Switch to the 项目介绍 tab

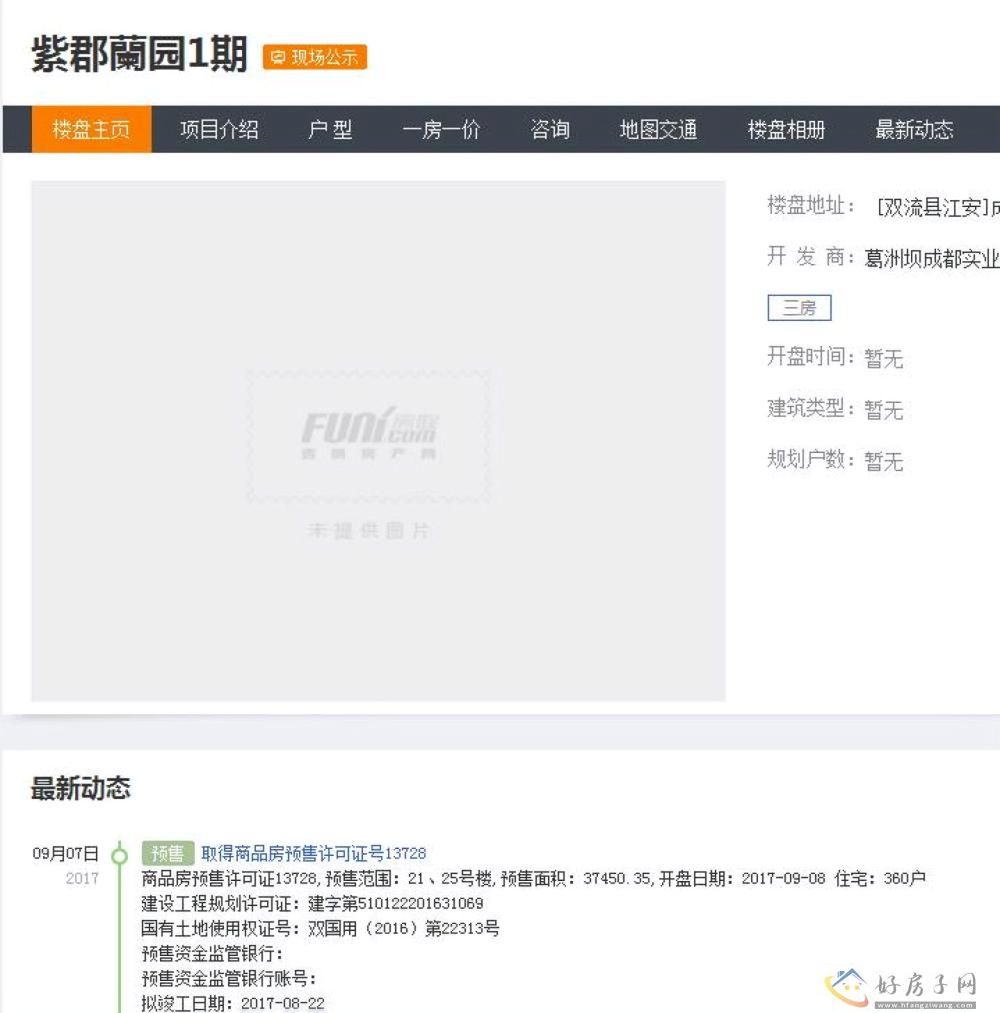point(219,130)
